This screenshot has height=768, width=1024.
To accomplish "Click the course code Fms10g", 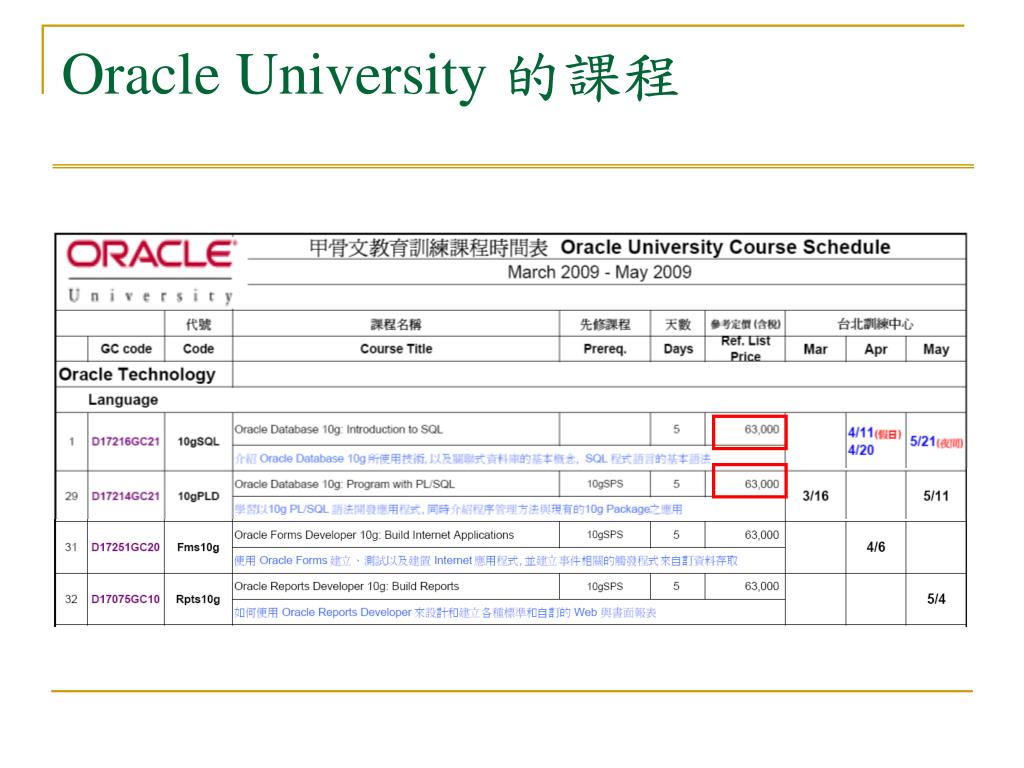I will (198, 547).
